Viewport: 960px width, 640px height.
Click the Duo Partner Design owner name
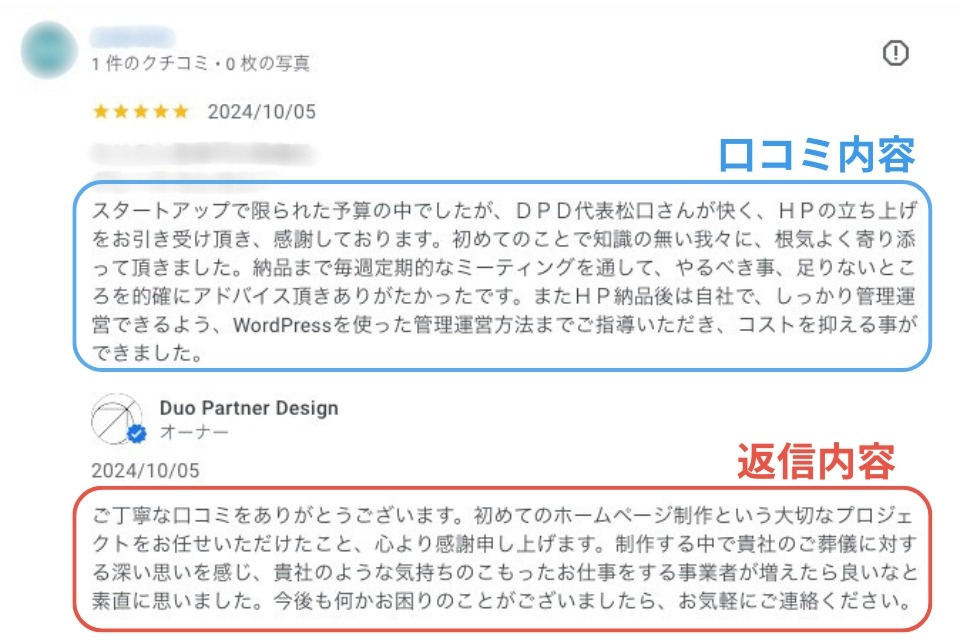(249, 408)
